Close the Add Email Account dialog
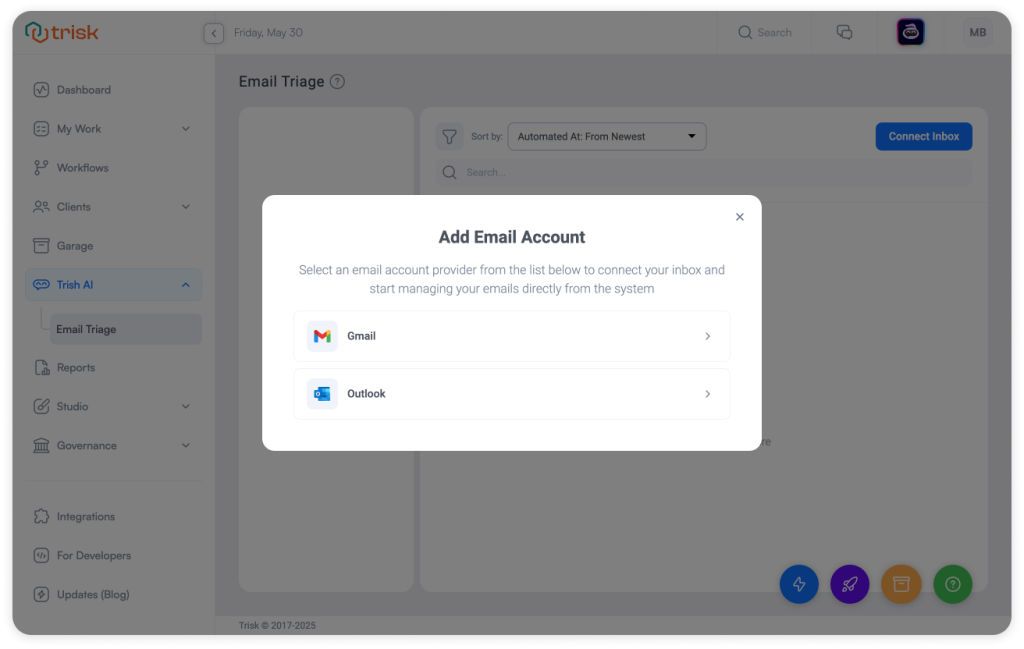Screen dimensions: 1024x649 (739, 217)
